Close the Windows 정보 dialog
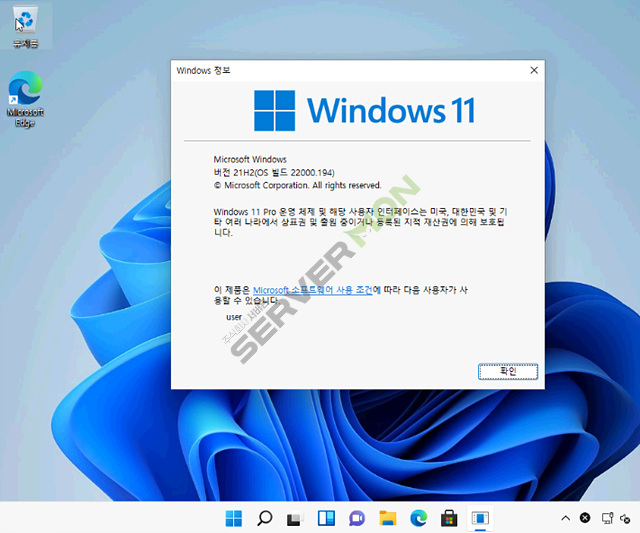 [534, 71]
